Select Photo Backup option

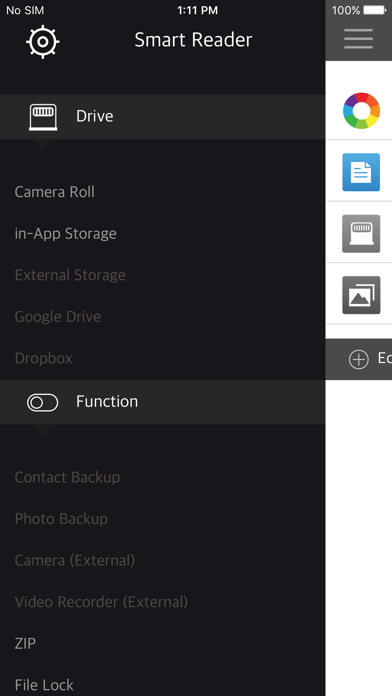coord(61,519)
